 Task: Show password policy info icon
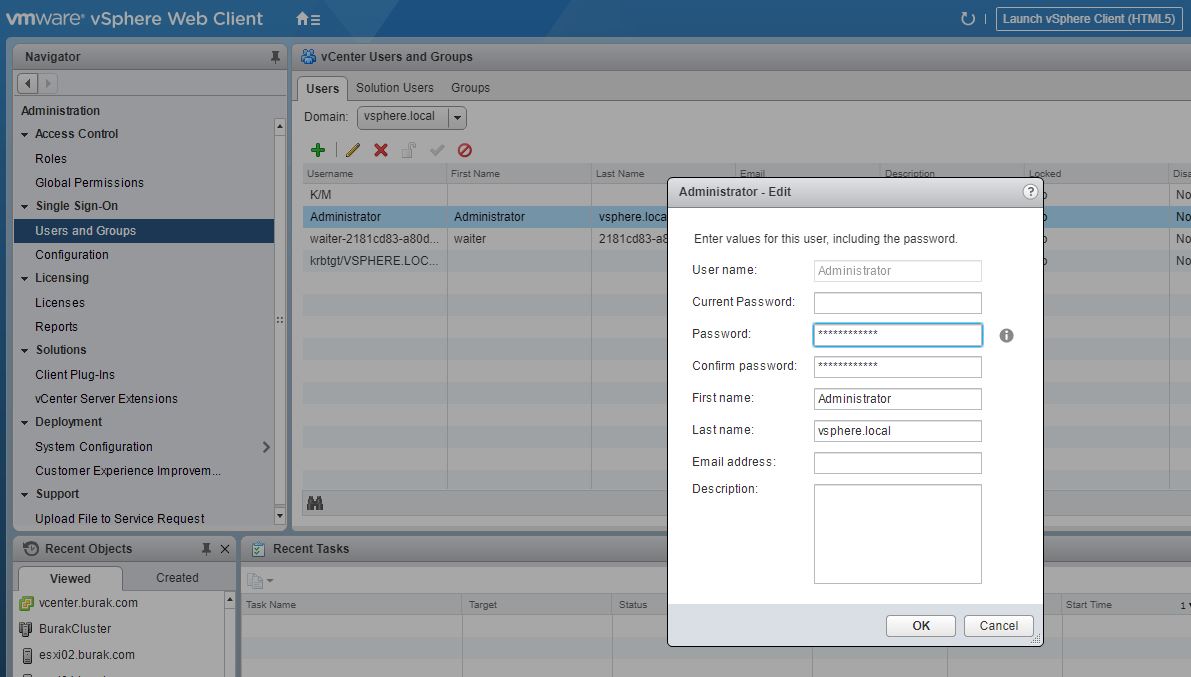[x=1006, y=335]
